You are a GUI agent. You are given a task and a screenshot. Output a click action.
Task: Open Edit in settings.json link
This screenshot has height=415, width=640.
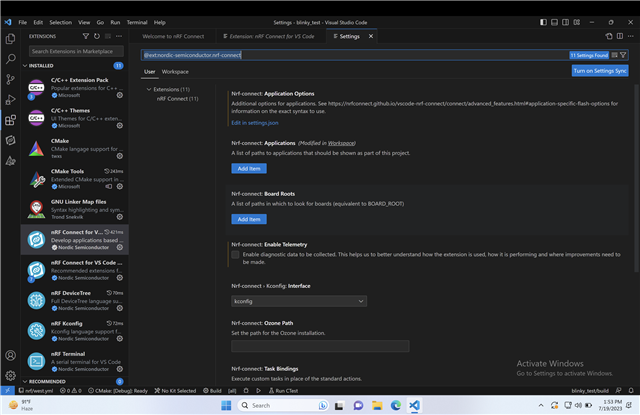(x=255, y=123)
